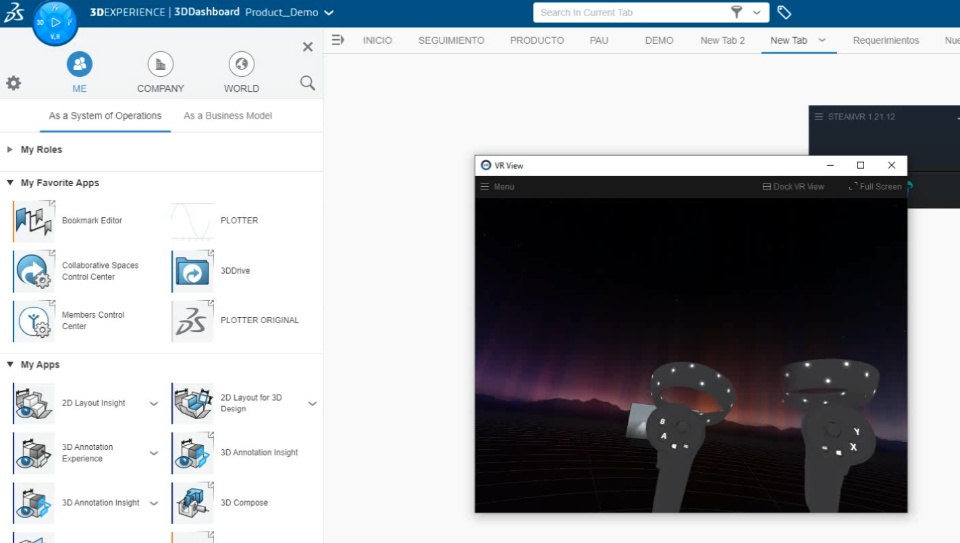
Task: Select the ME quadrant icon
Action: pyautogui.click(x=80, y=64)
